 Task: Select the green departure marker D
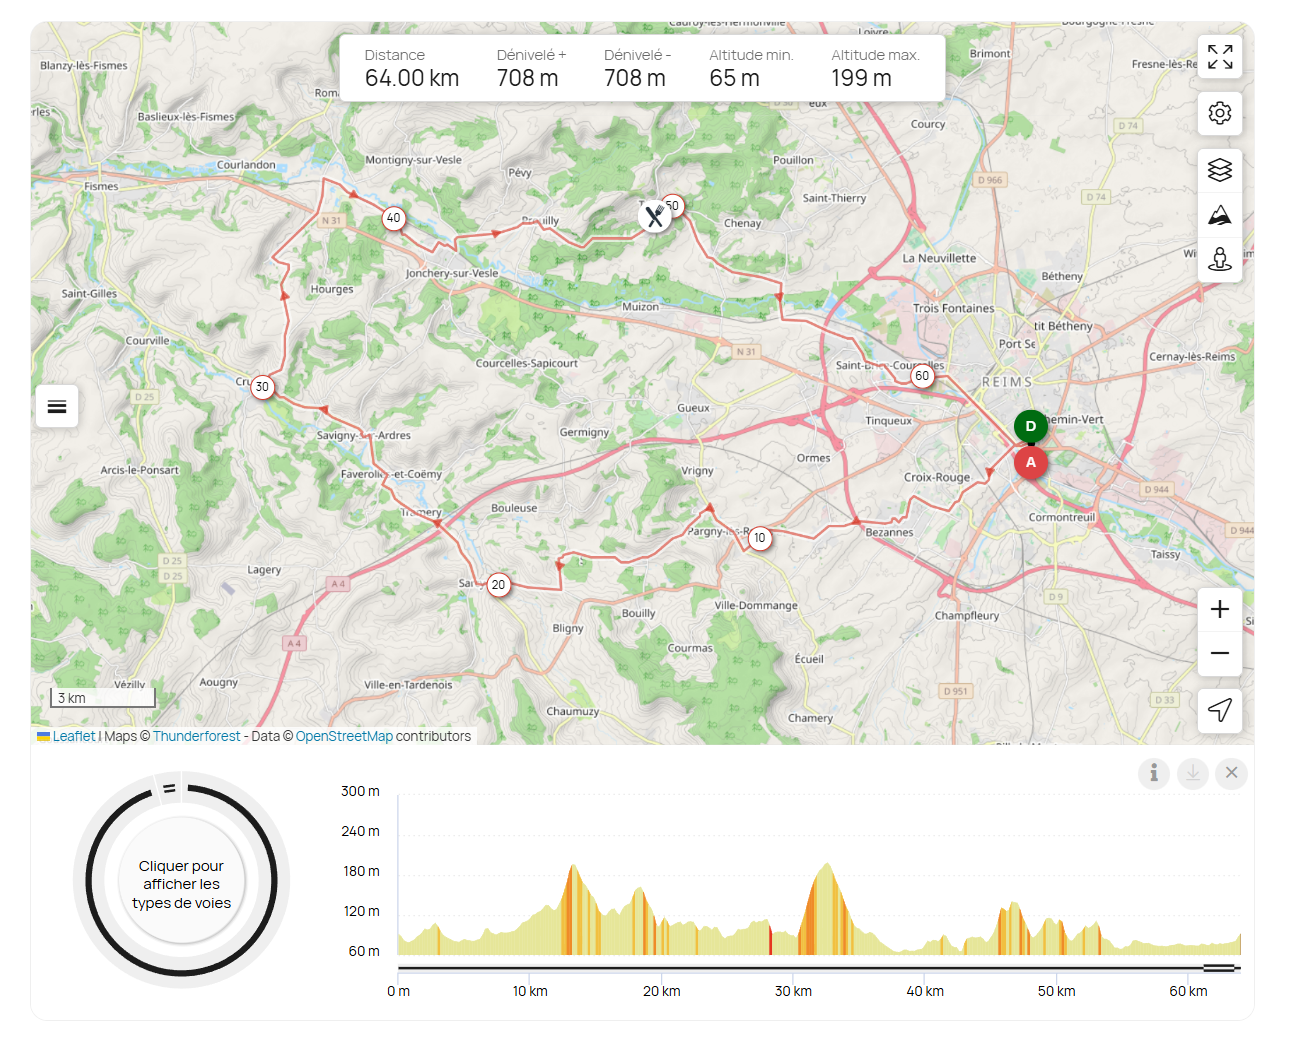point(1030,426)
